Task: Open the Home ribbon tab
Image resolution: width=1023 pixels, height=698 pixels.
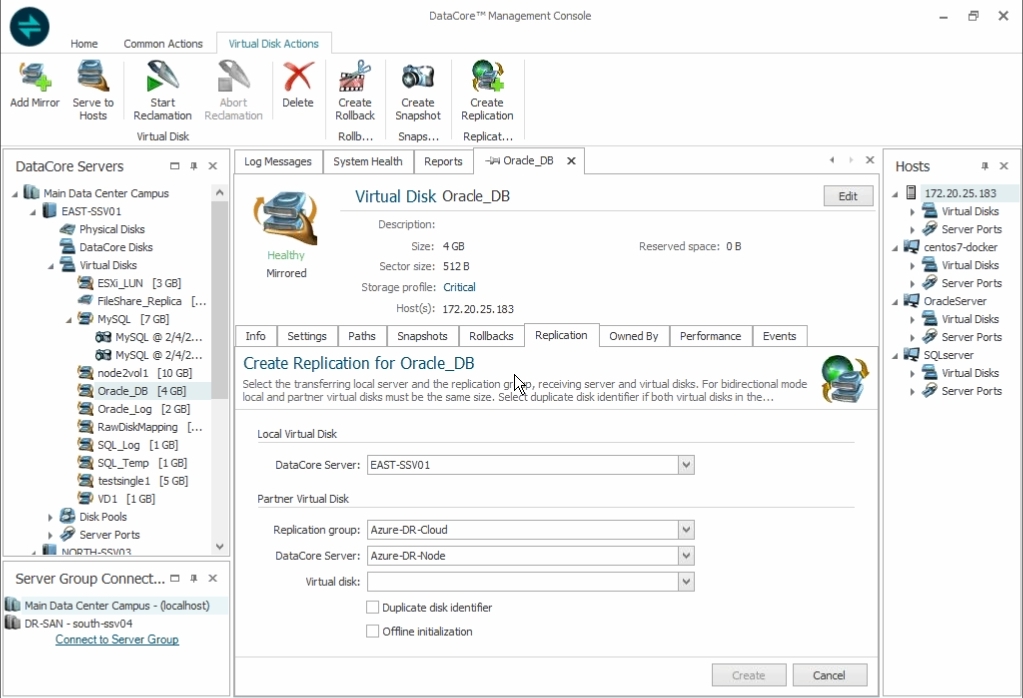Action: tap(84, 44)
